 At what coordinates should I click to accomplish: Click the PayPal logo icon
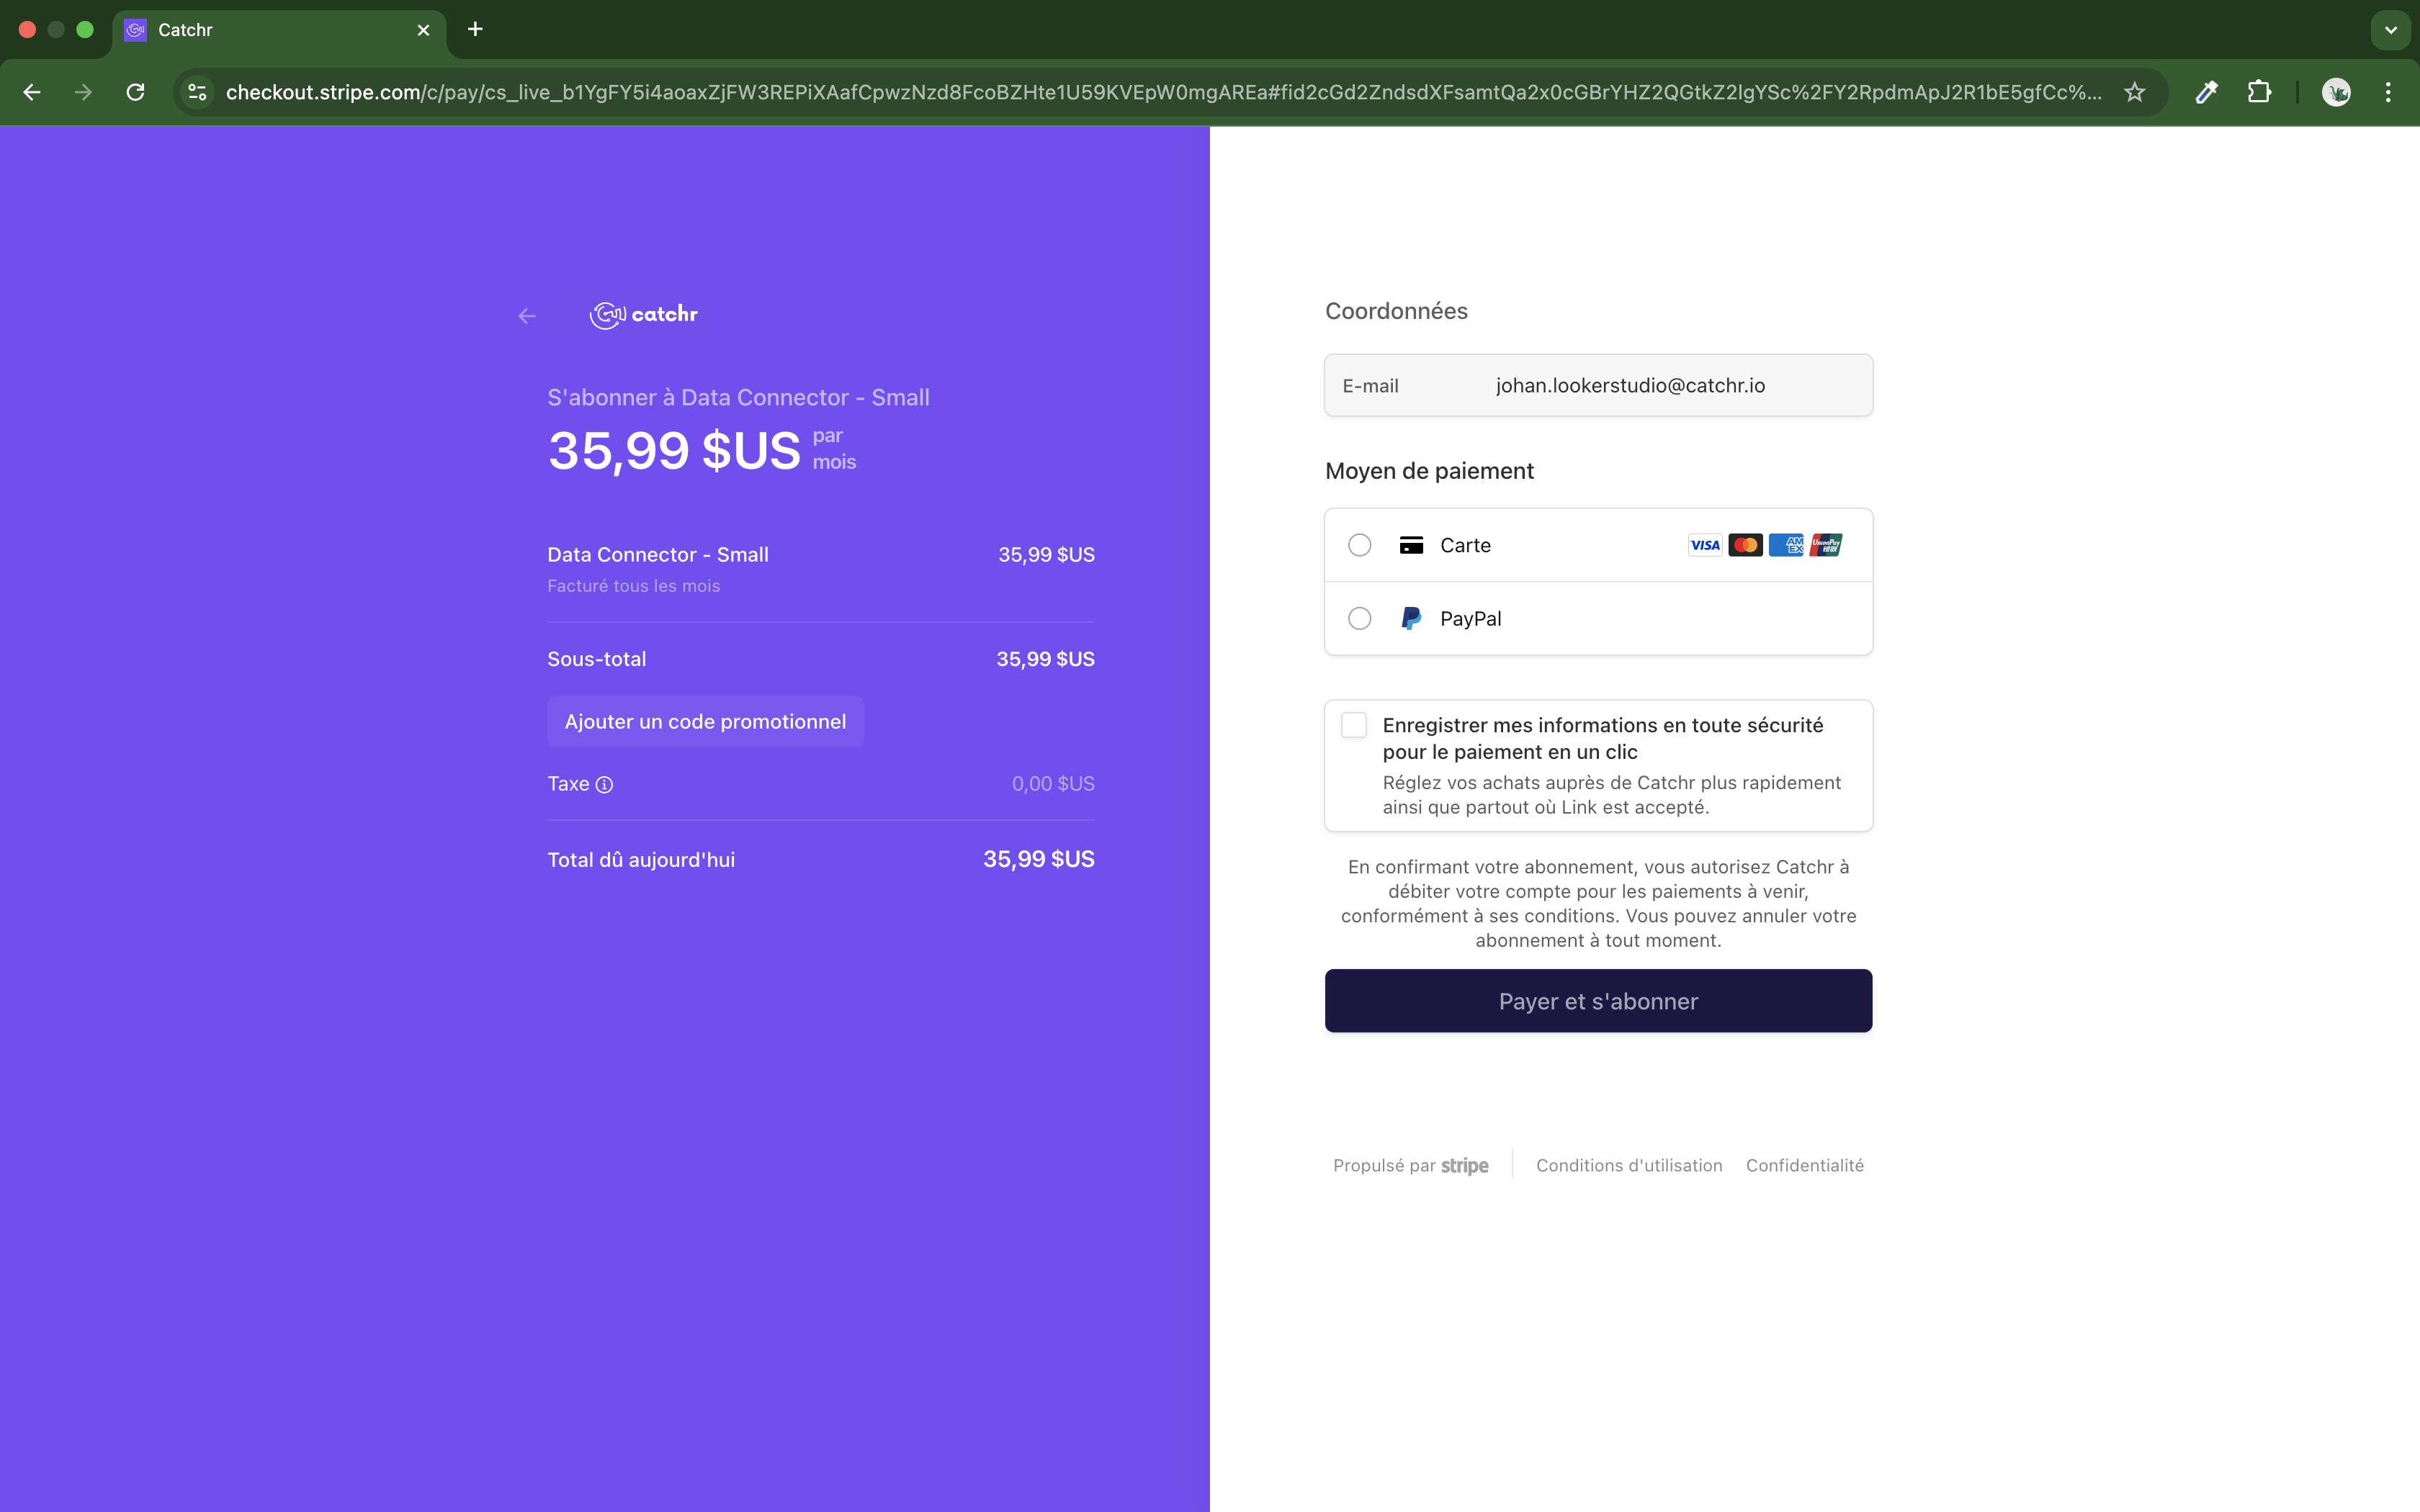(x=1411, y=618)
